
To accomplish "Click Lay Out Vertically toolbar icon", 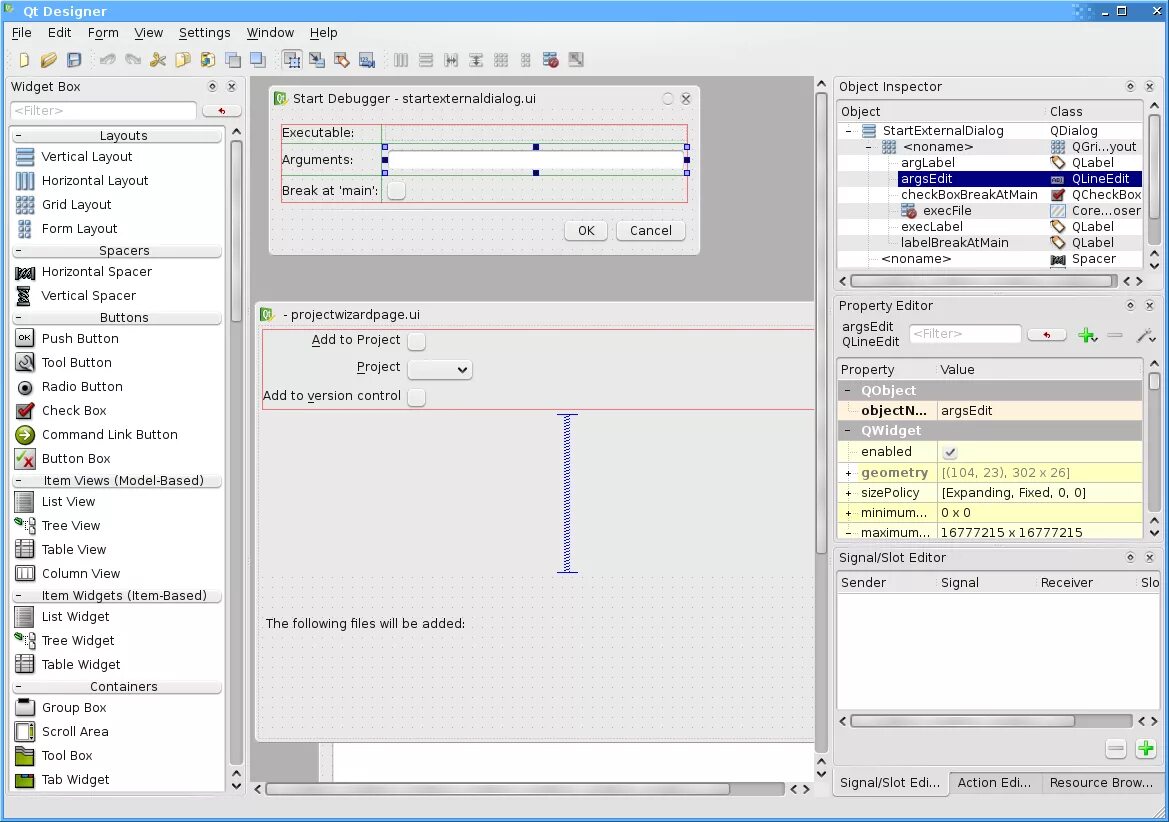I will pos(426,60).
